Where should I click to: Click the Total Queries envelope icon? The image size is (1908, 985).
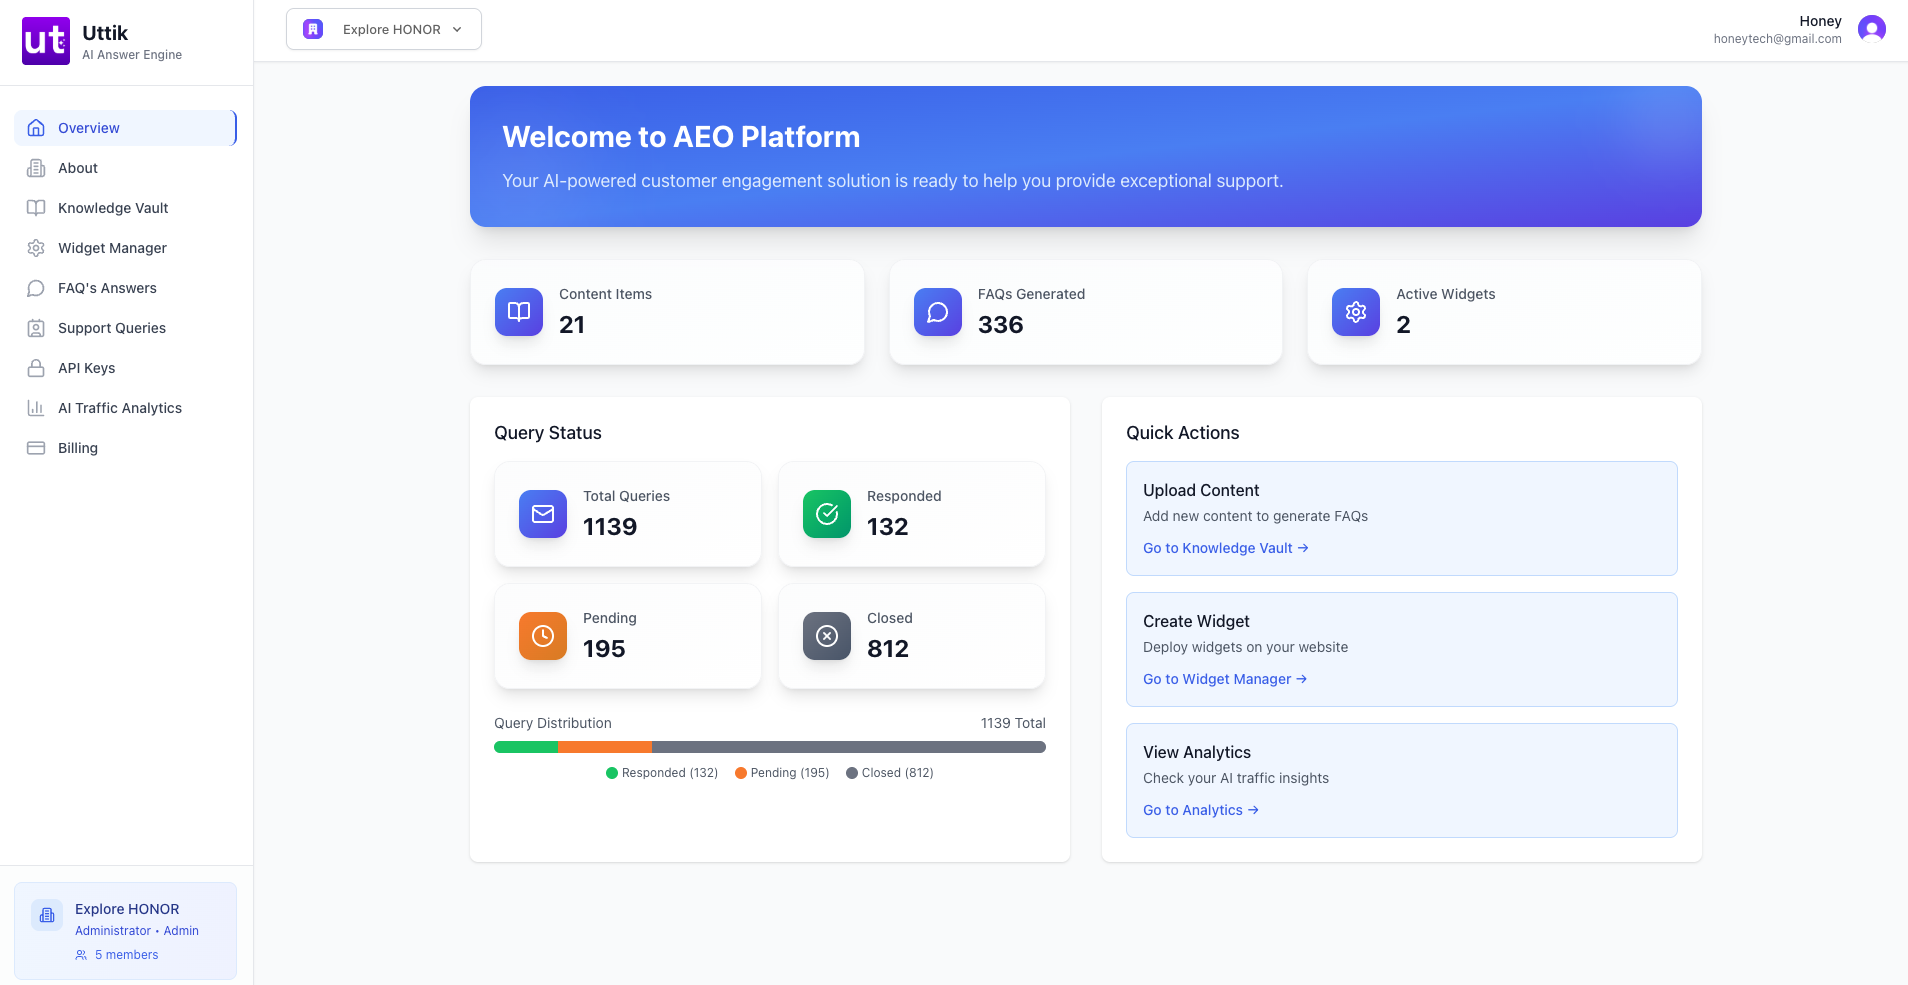tap(543, 514)
